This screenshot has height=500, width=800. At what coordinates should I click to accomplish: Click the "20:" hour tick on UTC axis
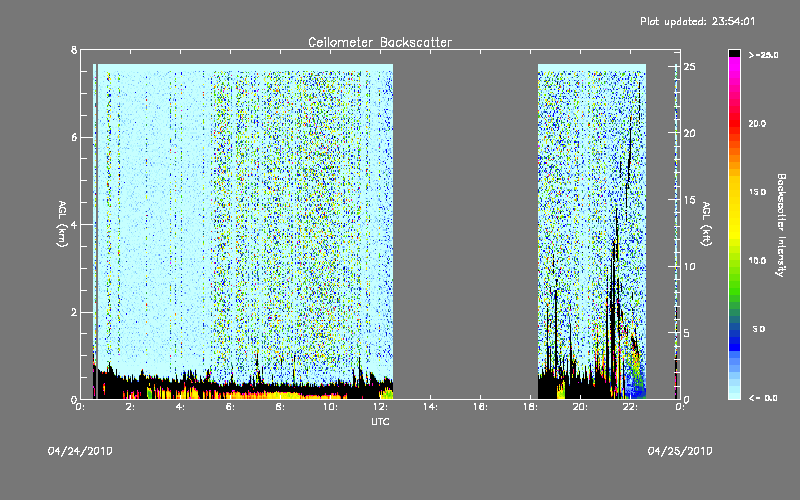580,407
